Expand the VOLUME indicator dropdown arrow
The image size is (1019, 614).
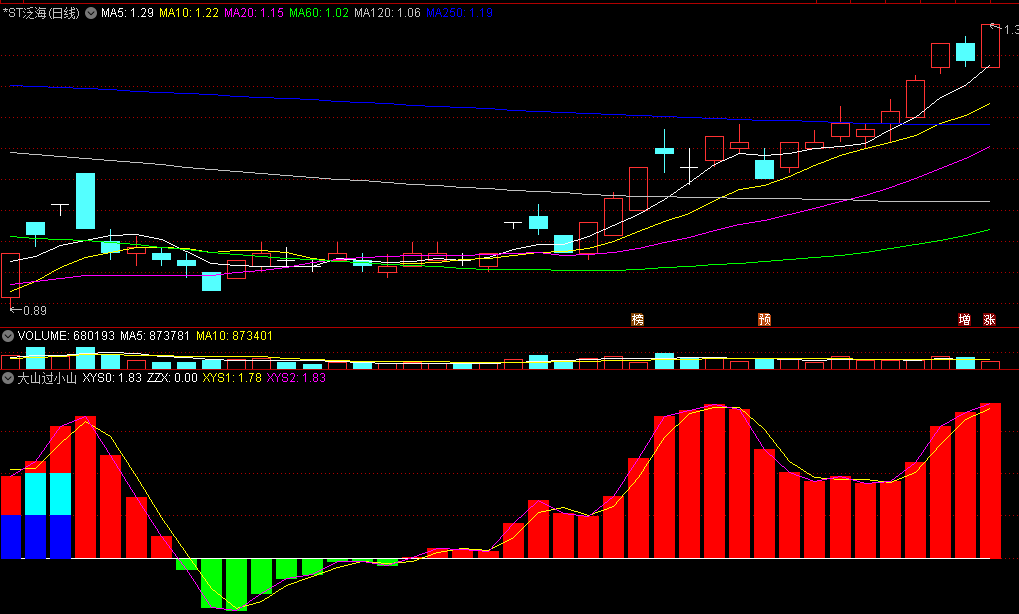coord(8,336)
